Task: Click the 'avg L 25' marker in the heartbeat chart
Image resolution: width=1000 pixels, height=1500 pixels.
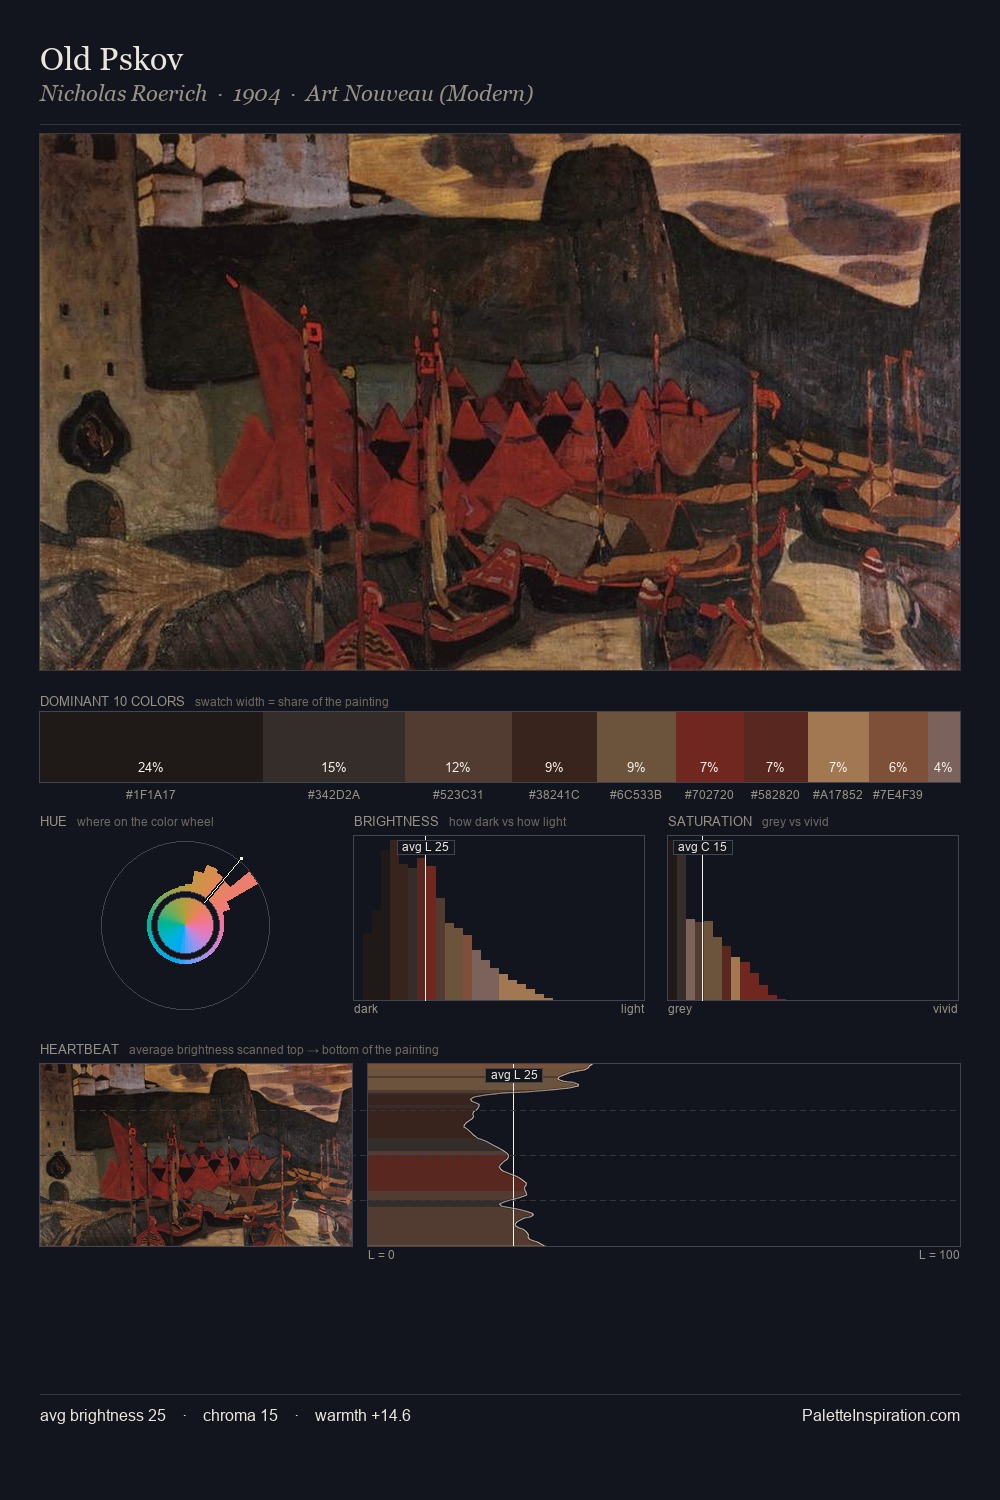Action: click(514, 1075)
